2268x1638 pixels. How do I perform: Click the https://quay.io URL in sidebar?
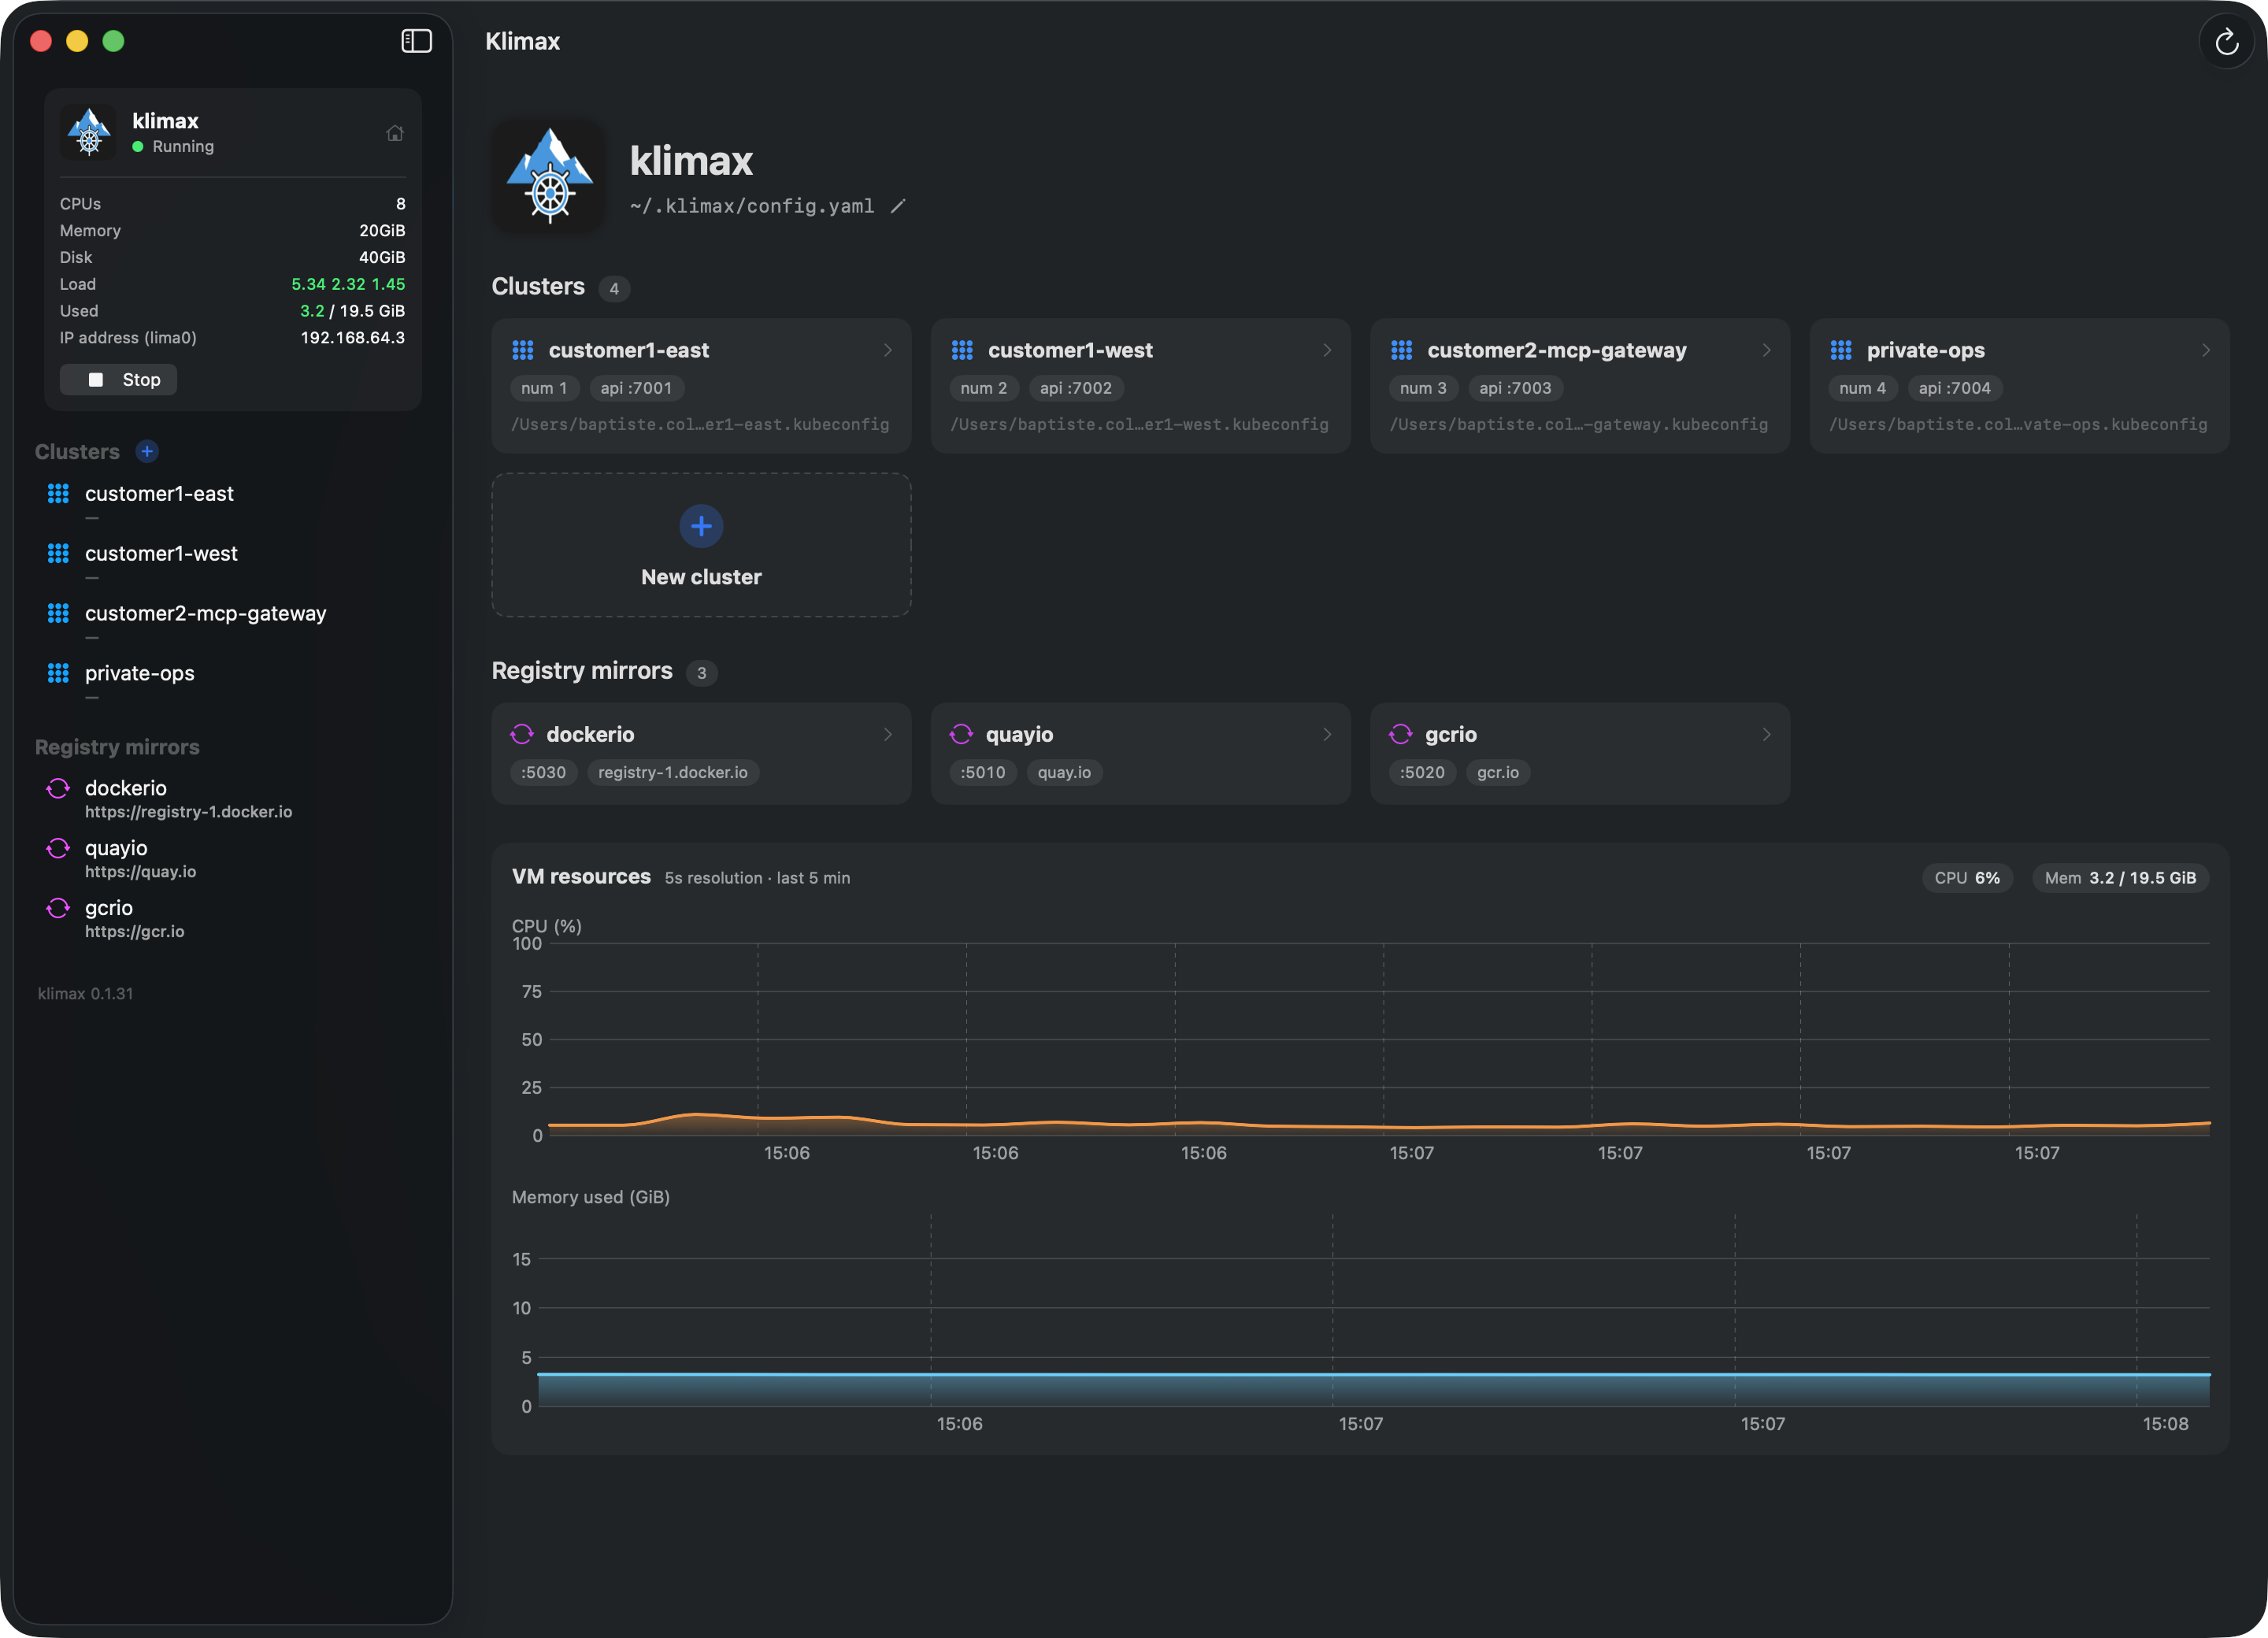[x=140, y=872]
